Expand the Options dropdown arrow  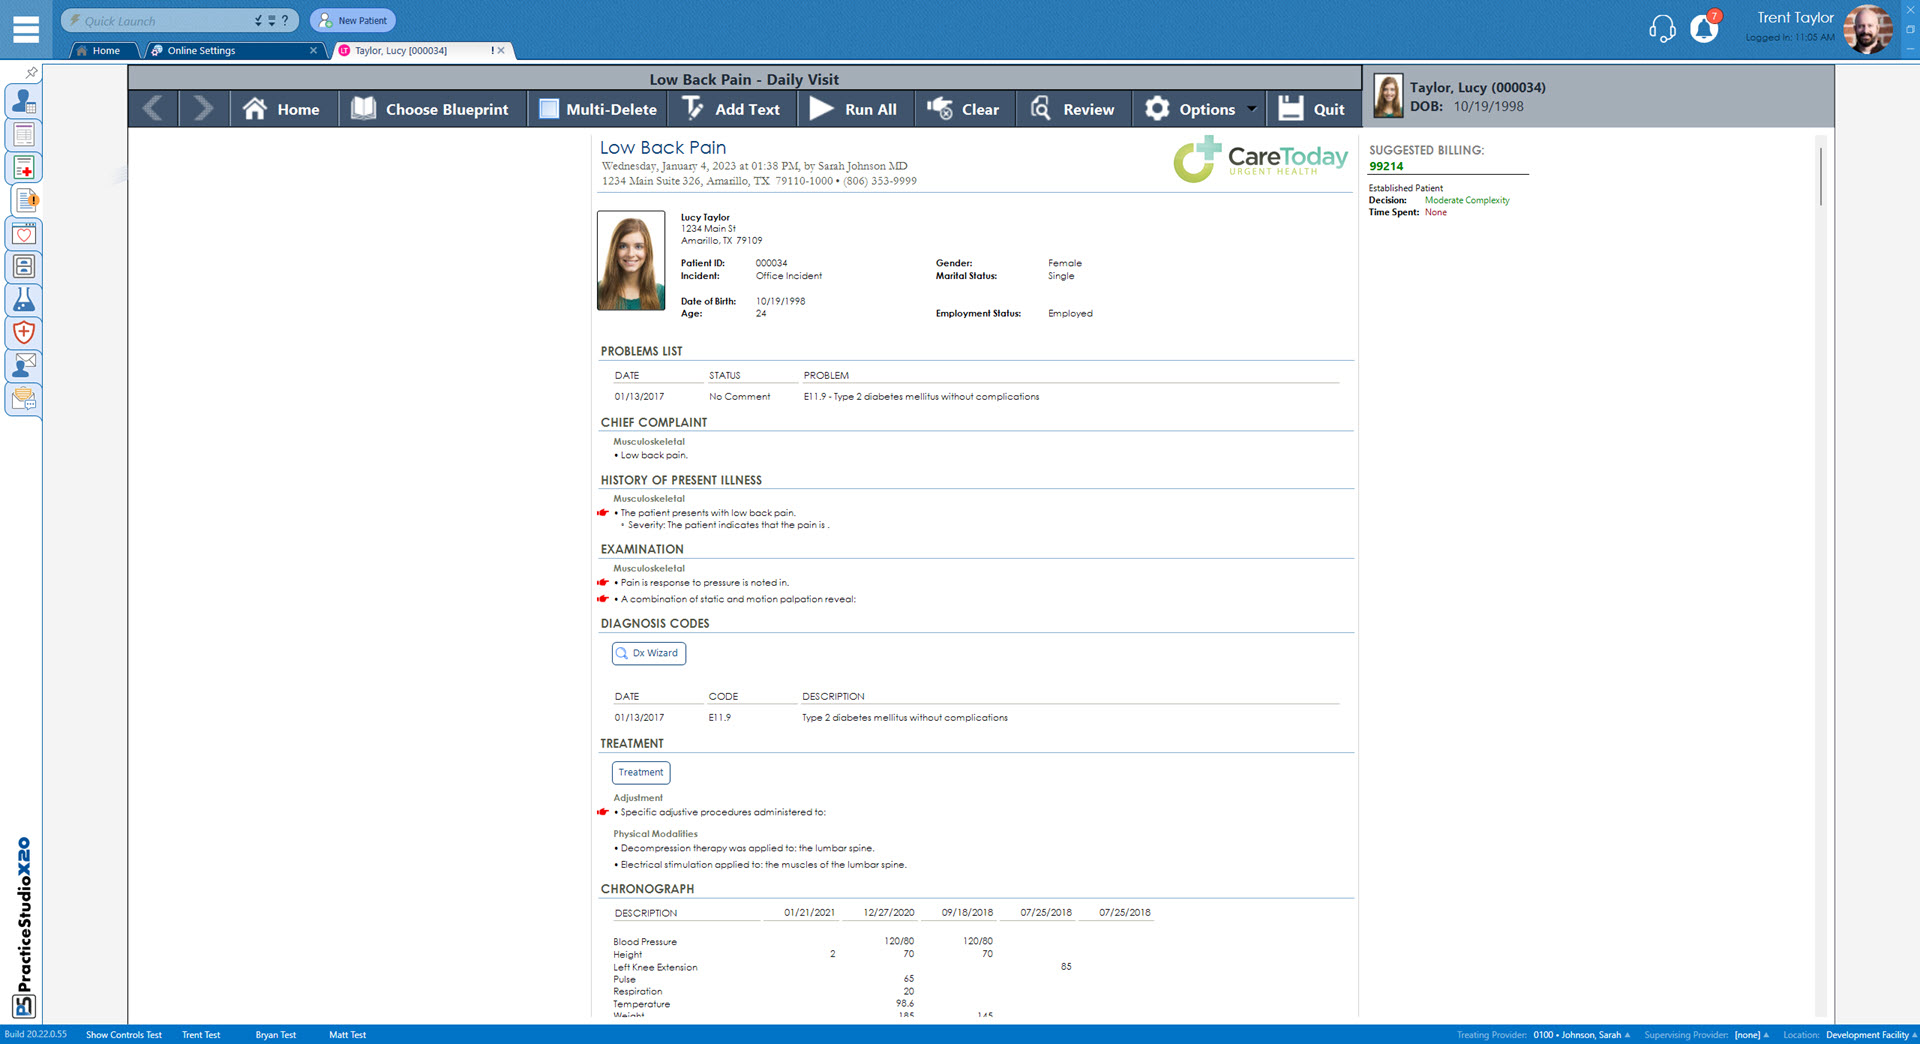[x=1251, y=109]
